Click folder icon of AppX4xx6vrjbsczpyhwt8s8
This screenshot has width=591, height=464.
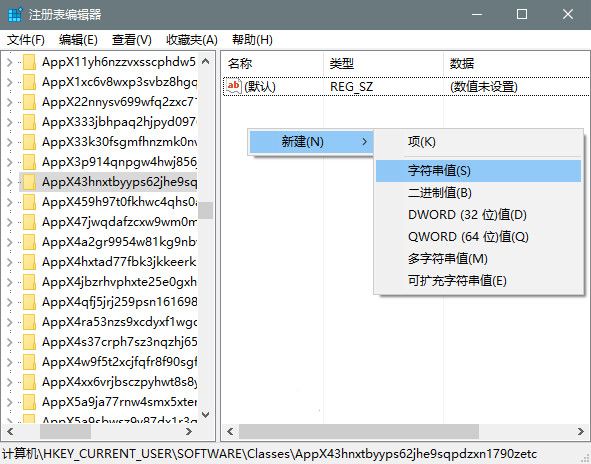[x=29, y=382]
